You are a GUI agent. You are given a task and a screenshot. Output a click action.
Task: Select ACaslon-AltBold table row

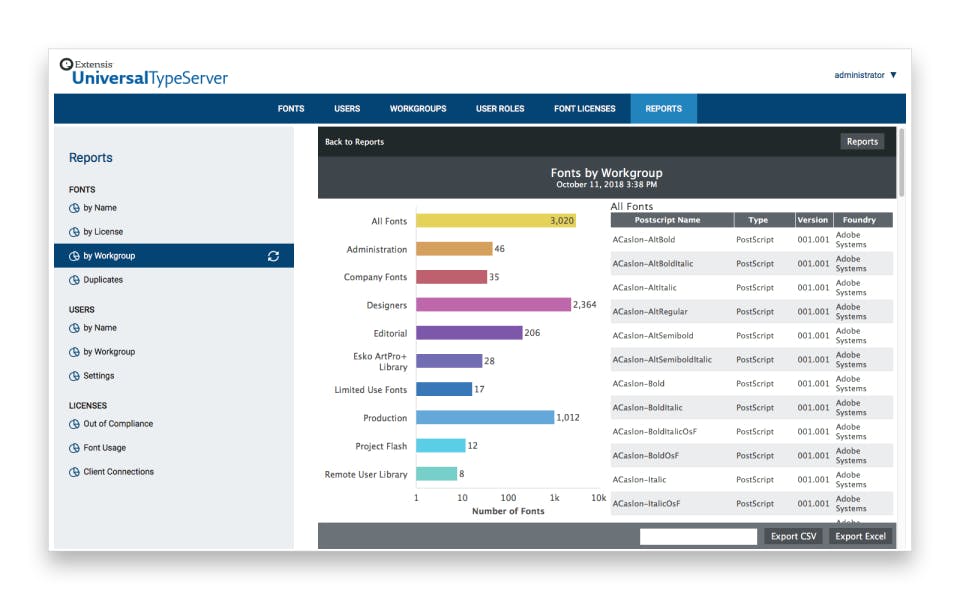pos(752,239)
